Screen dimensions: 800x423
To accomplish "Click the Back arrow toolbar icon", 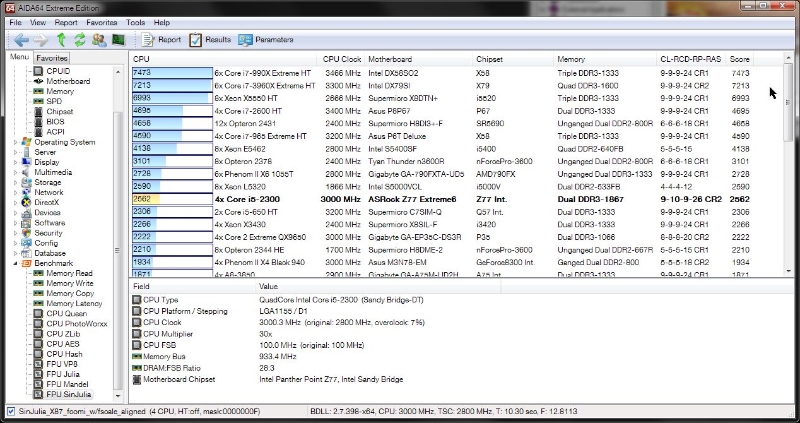I will pos(21,40).
